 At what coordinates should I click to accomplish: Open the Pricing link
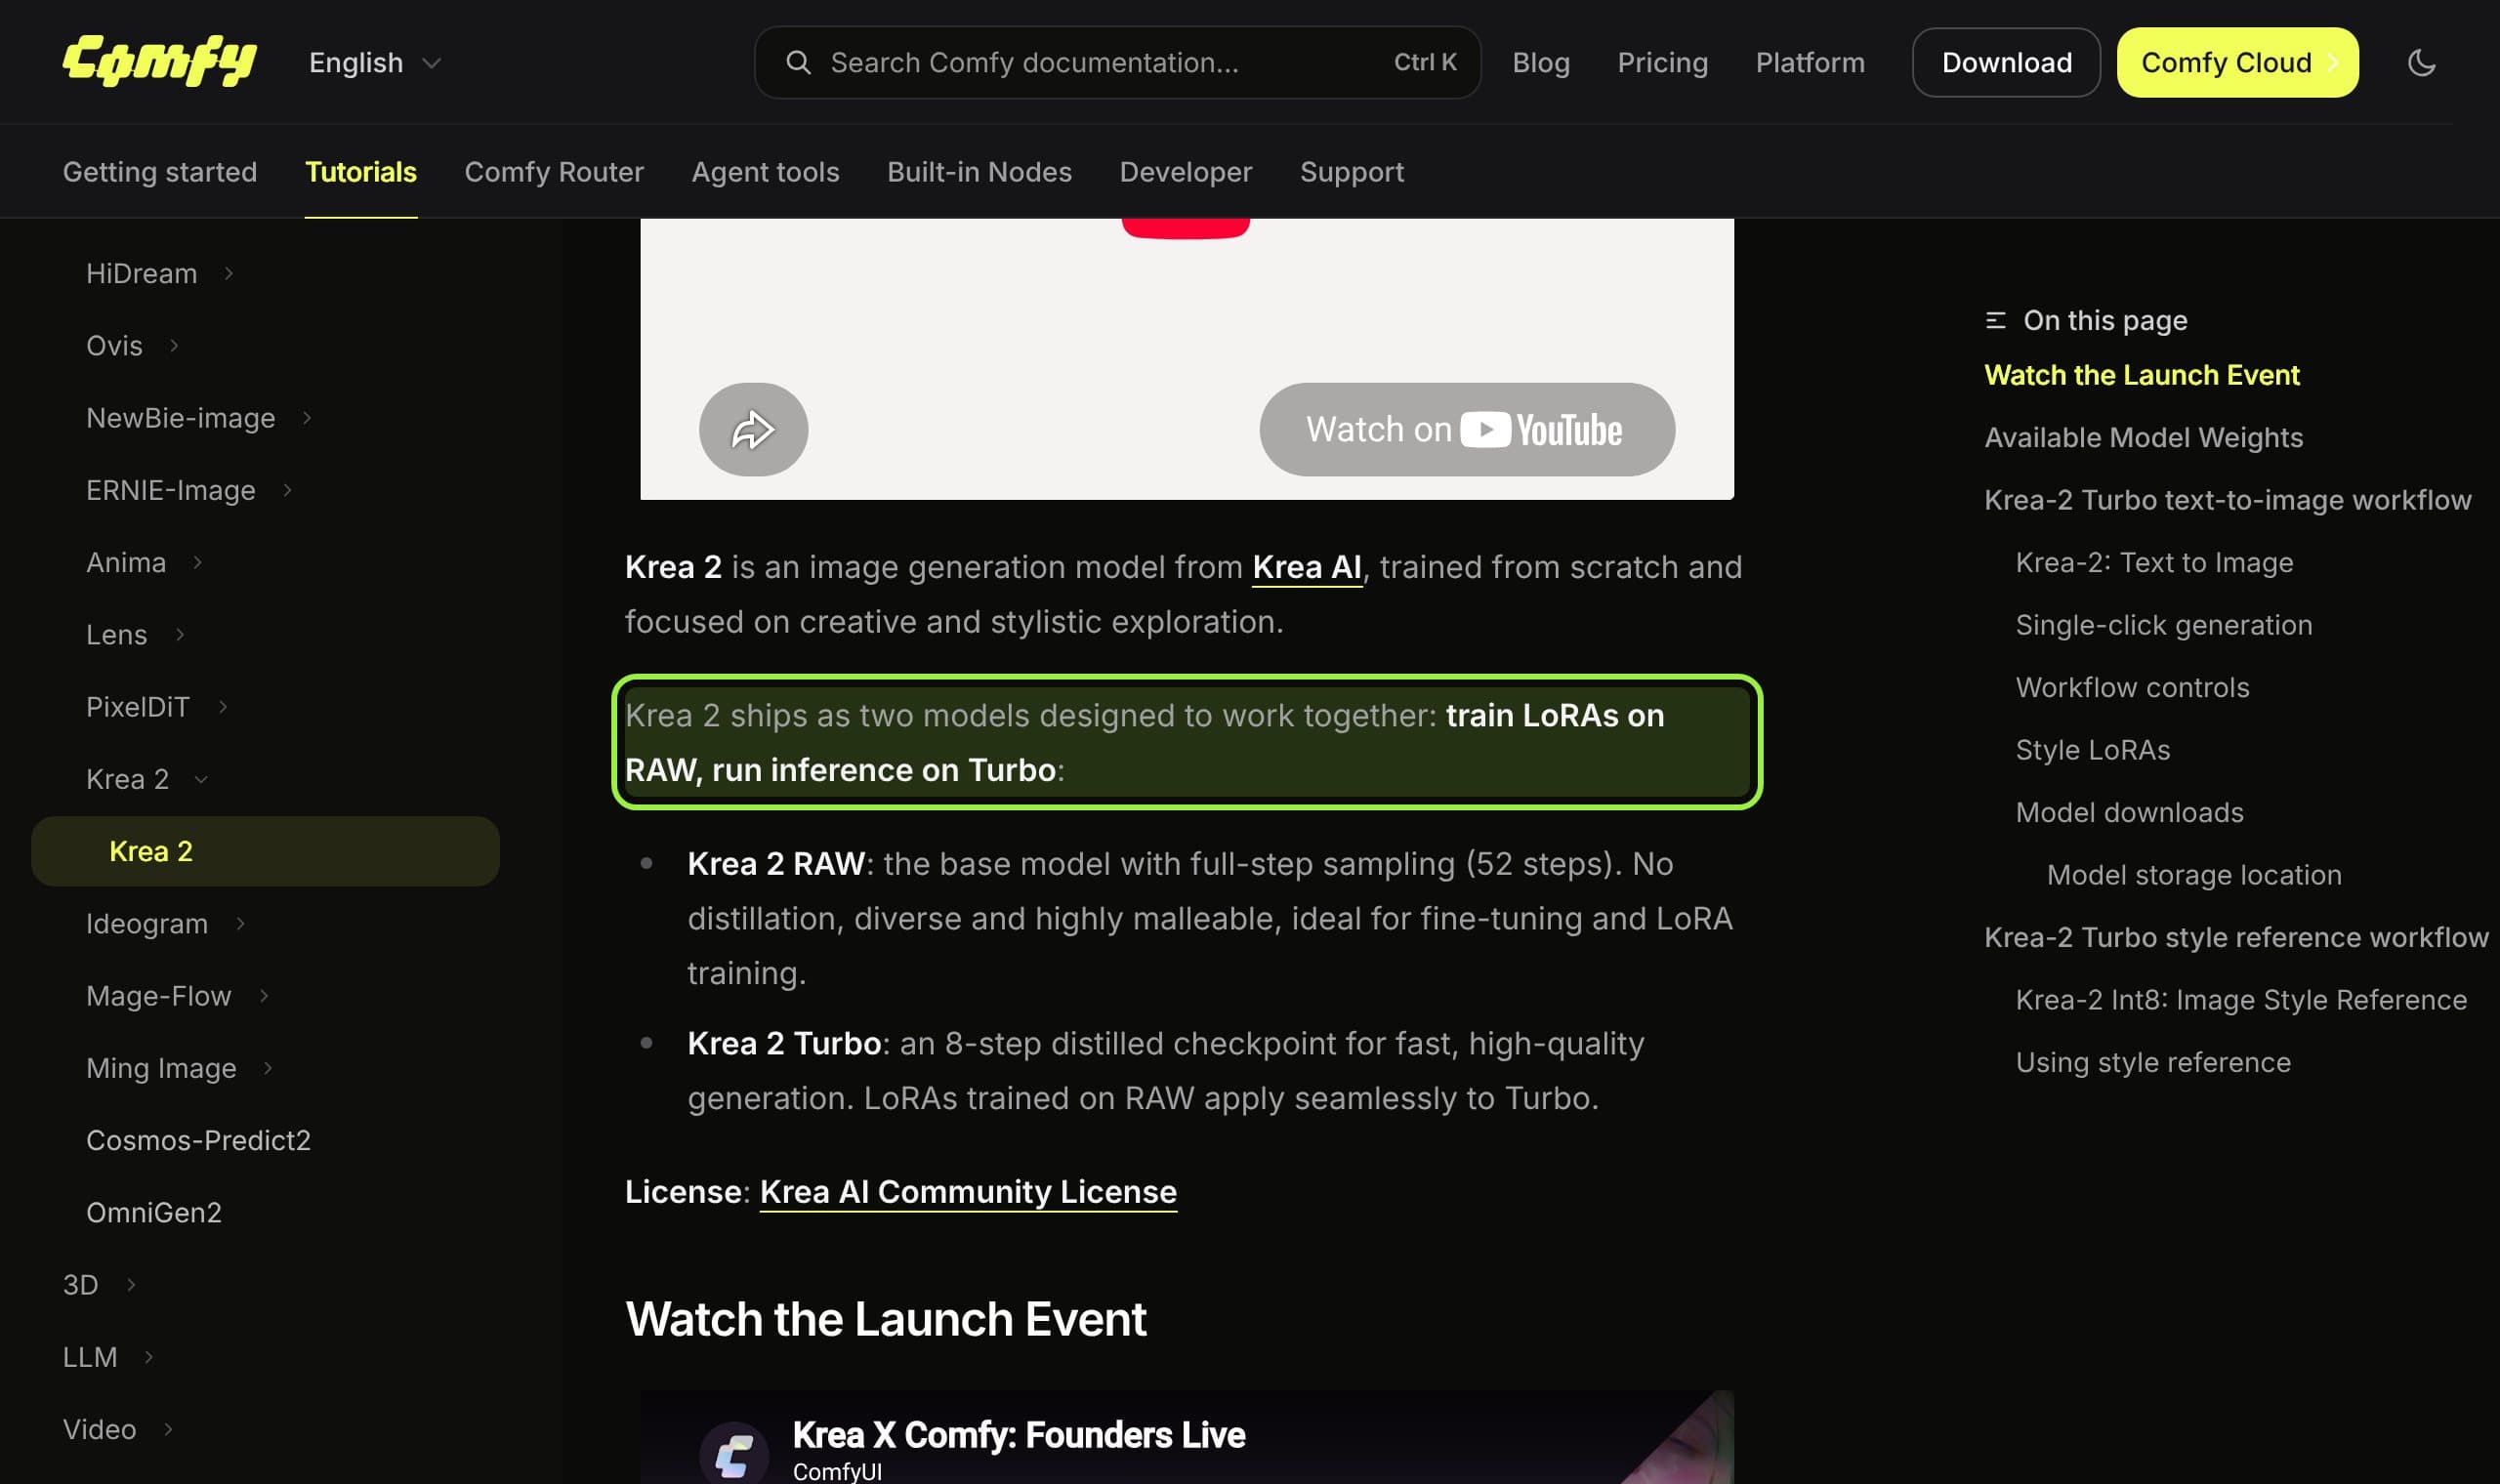(1662, 62)
